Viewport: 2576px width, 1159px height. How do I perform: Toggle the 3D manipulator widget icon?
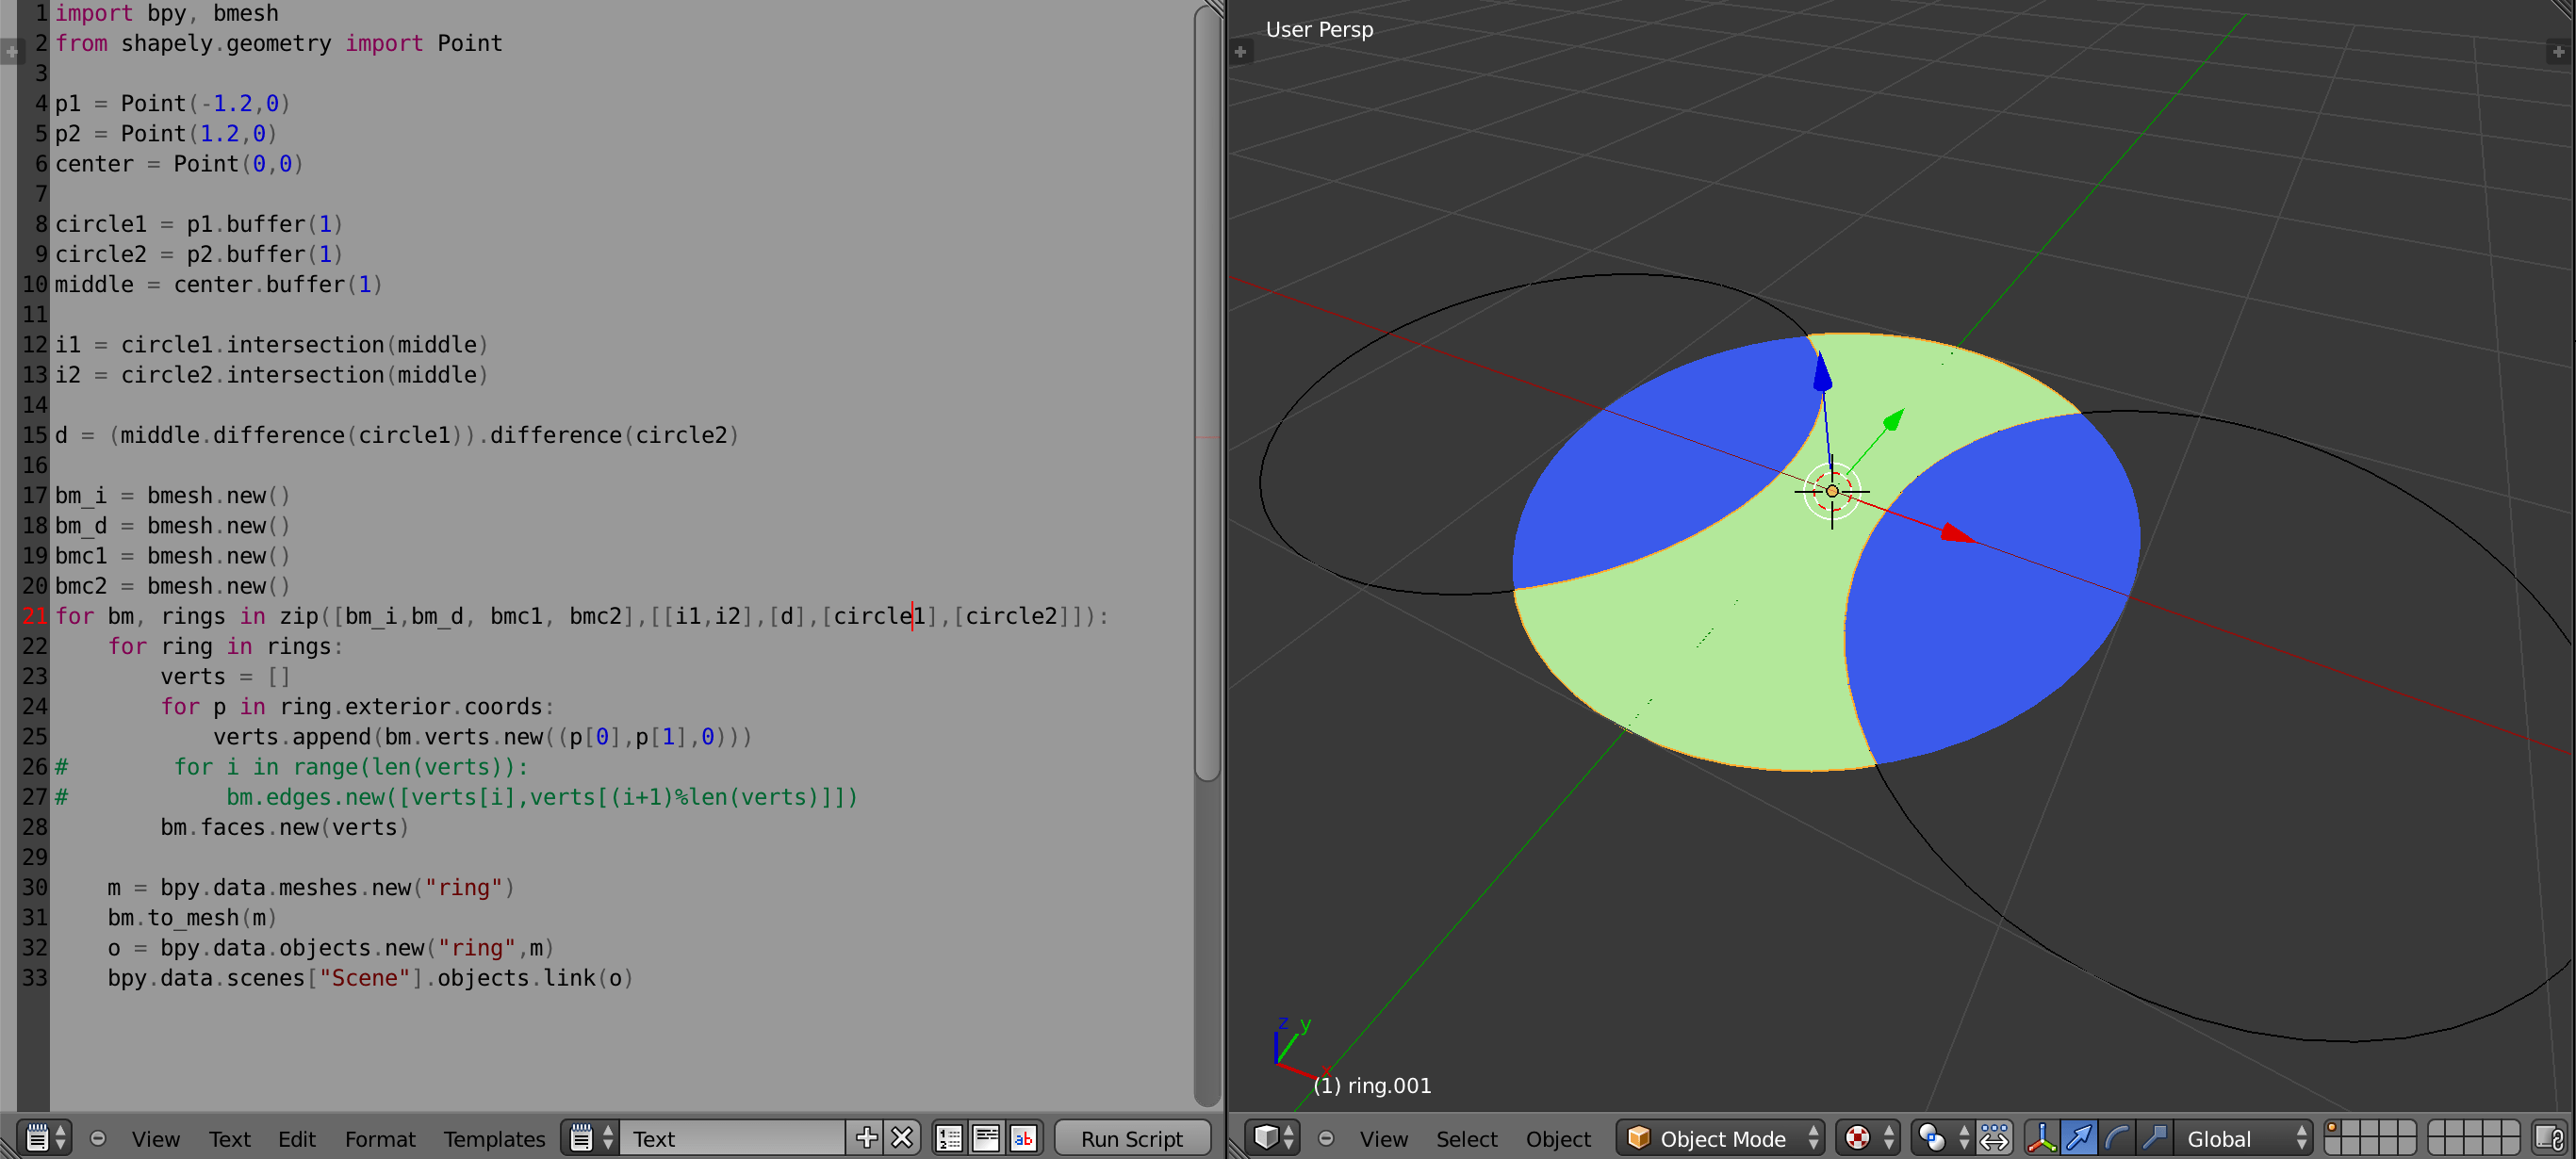[x=2041, y=1138]
